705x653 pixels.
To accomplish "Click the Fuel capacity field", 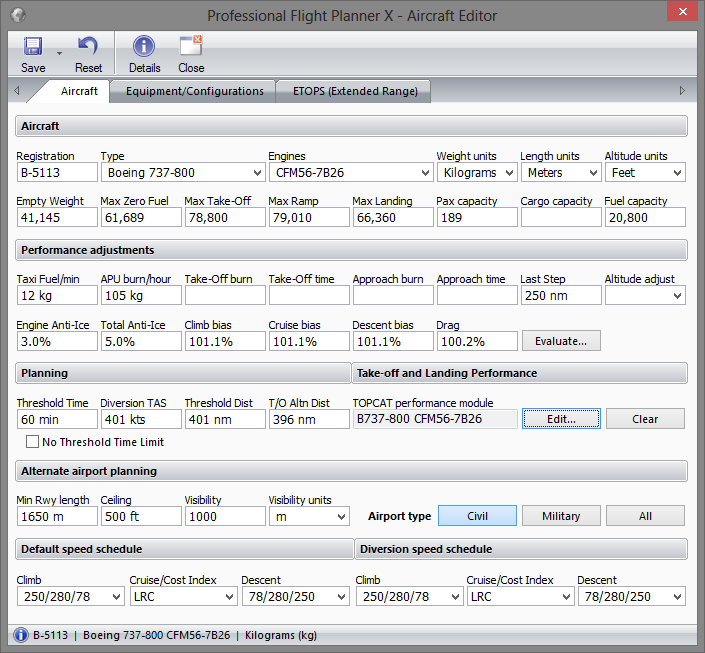I will pyautogui.click(x=645, y=218).
